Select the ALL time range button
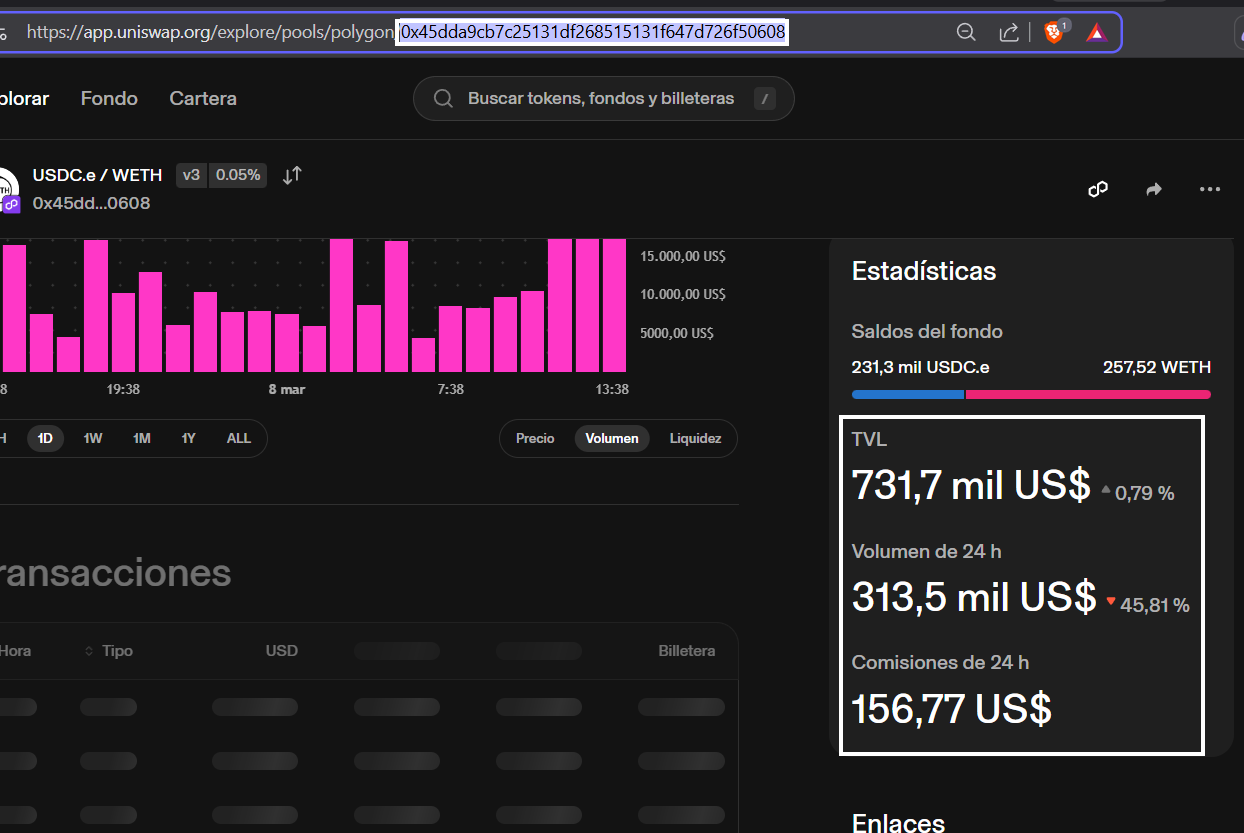Screen dimensions: 1244x833 click(239, 438)
